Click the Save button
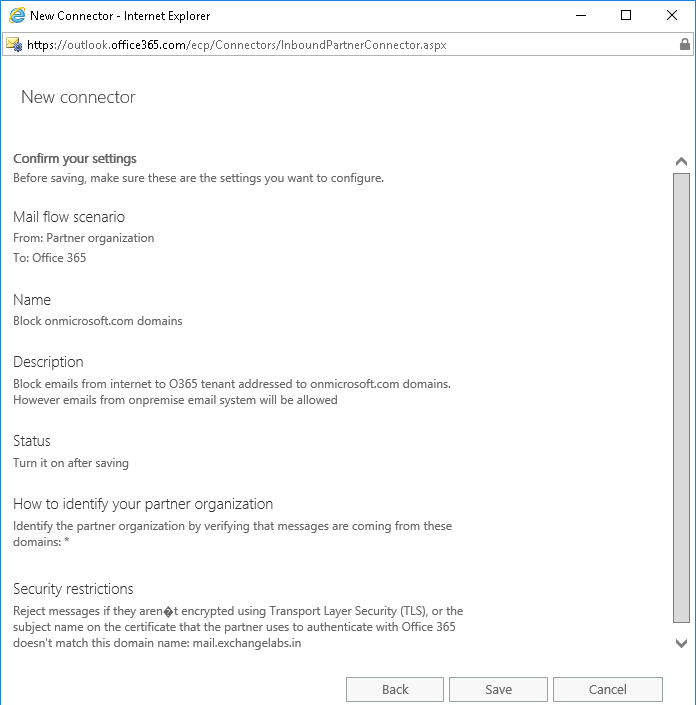Image resolution: width=696 pixels, height=705 pixels. (x=498, y=689)
